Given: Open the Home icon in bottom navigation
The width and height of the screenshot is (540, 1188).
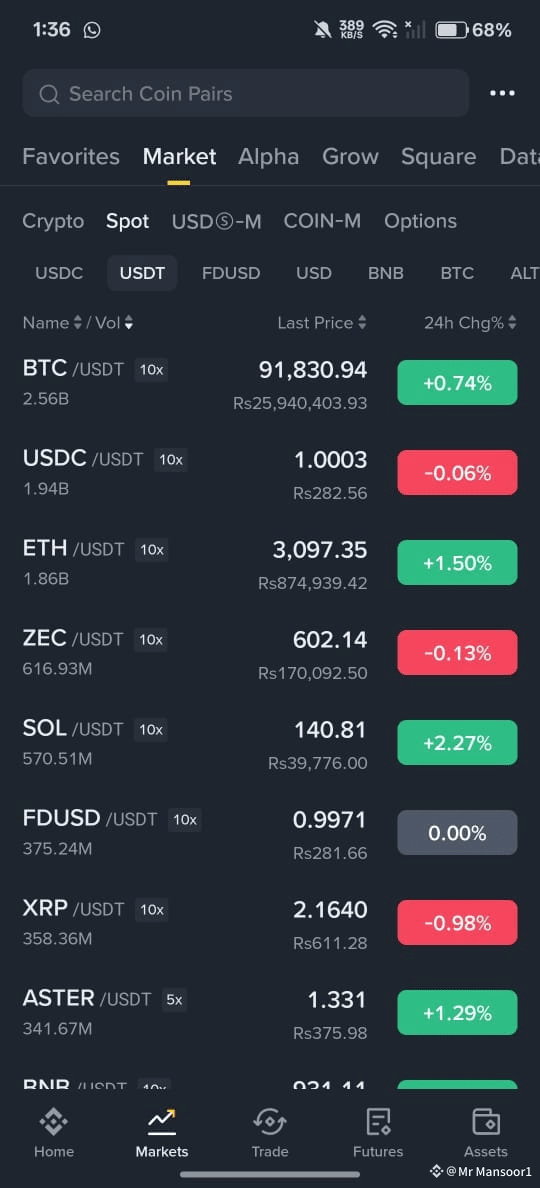Looking at the screenshot, I should click(x=54, y=1121).
